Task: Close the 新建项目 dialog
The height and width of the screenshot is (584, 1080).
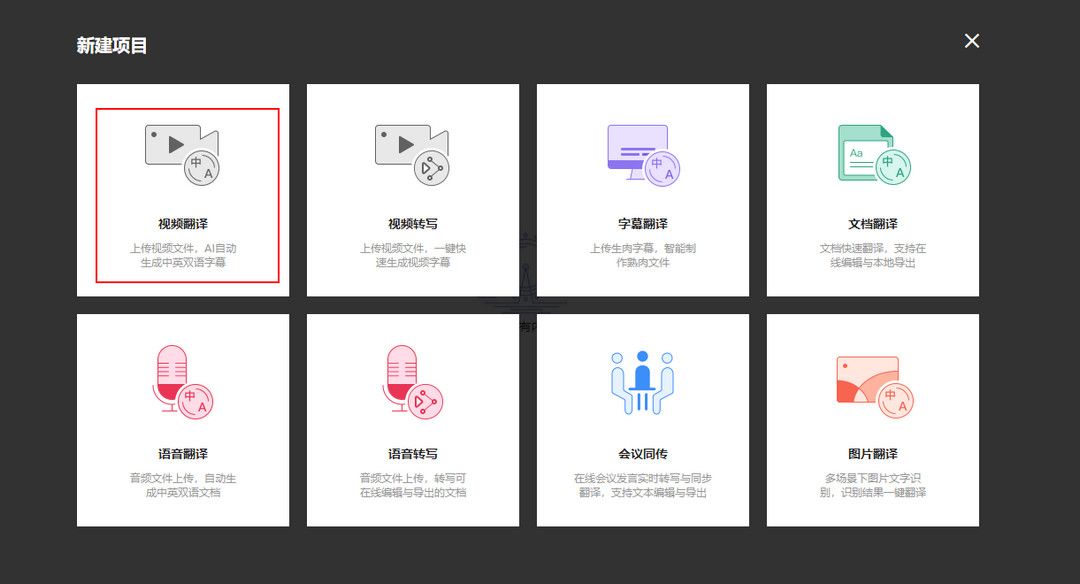Action: point(972,41)
